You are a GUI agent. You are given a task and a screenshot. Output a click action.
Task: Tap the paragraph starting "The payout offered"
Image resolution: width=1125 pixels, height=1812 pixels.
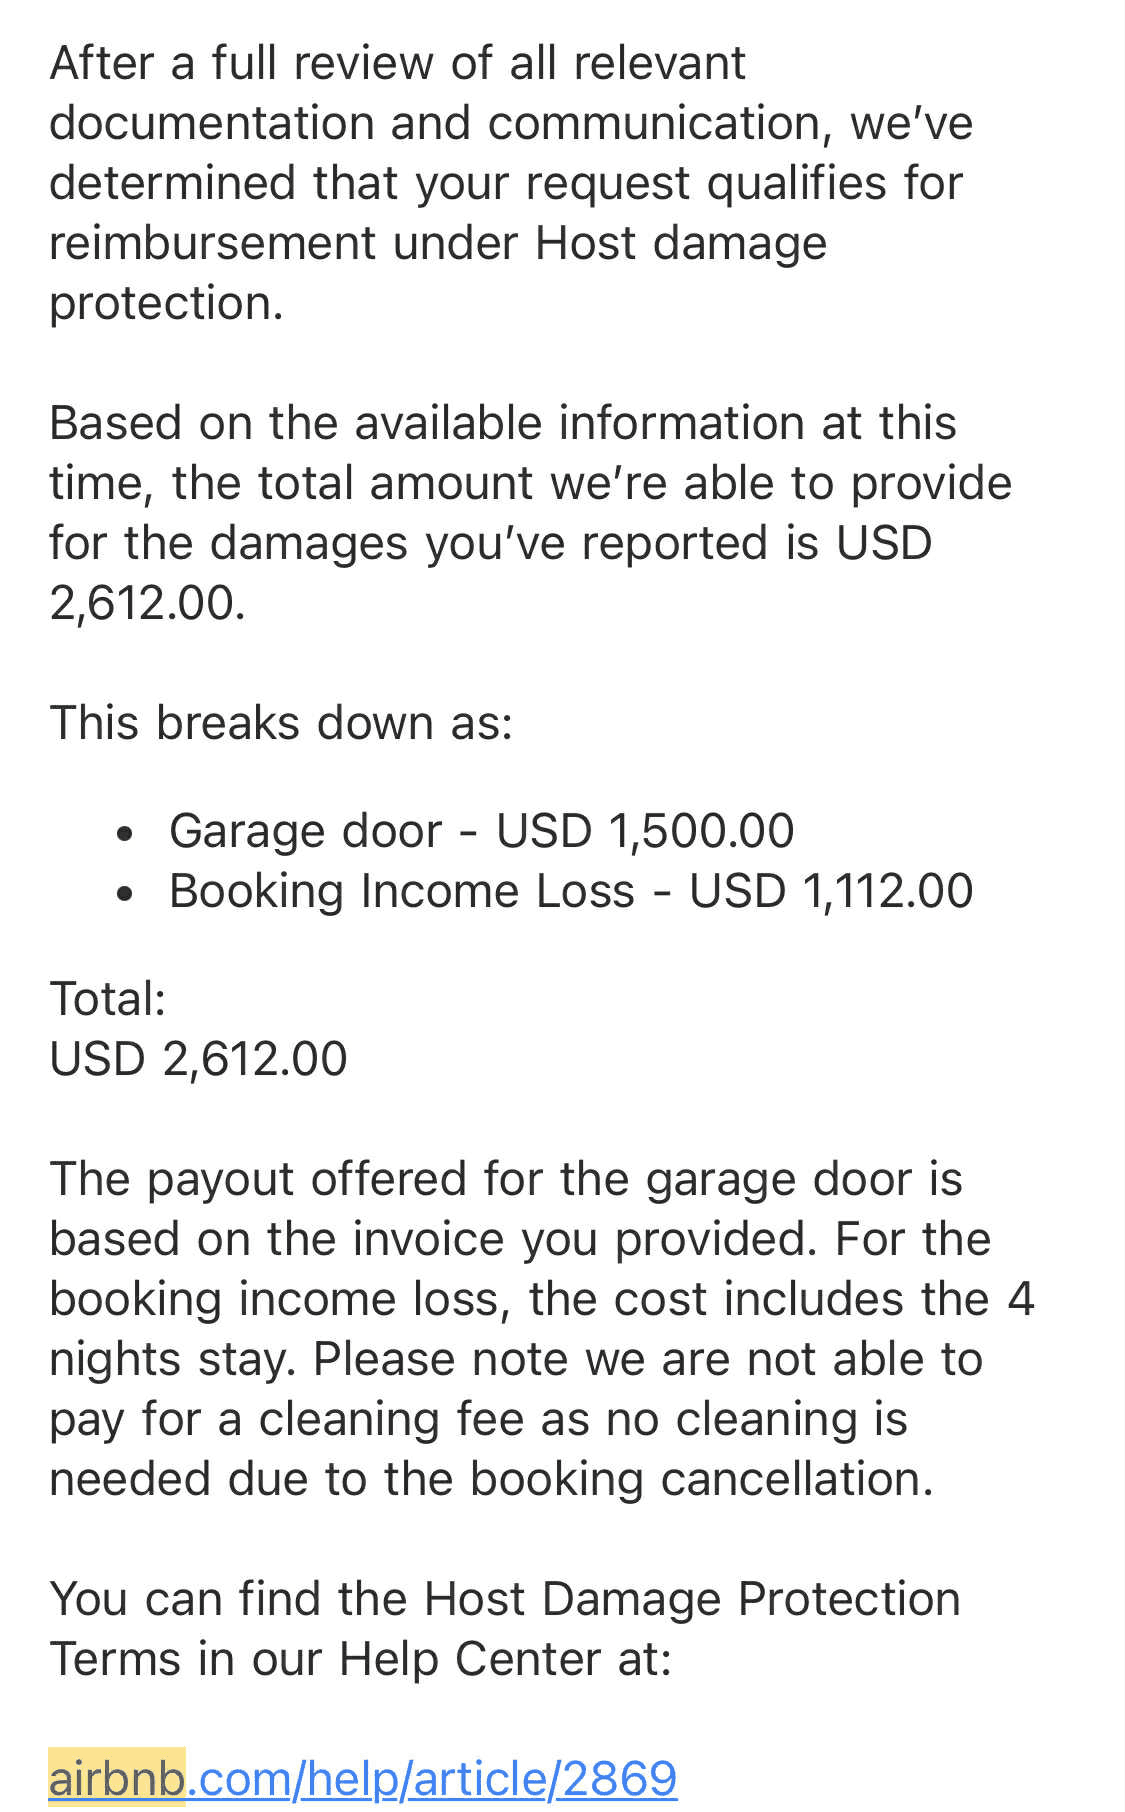coord(540,1329)
